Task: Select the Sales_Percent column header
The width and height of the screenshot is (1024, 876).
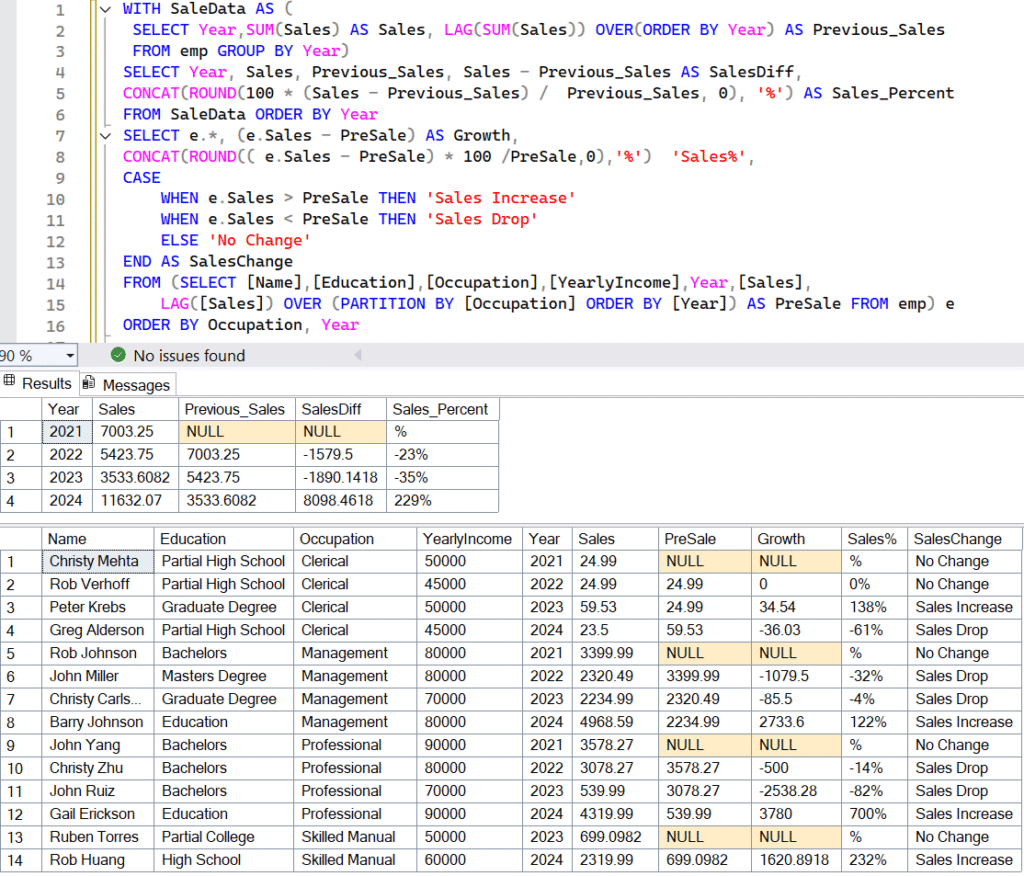Action: (x=443, y=409)
